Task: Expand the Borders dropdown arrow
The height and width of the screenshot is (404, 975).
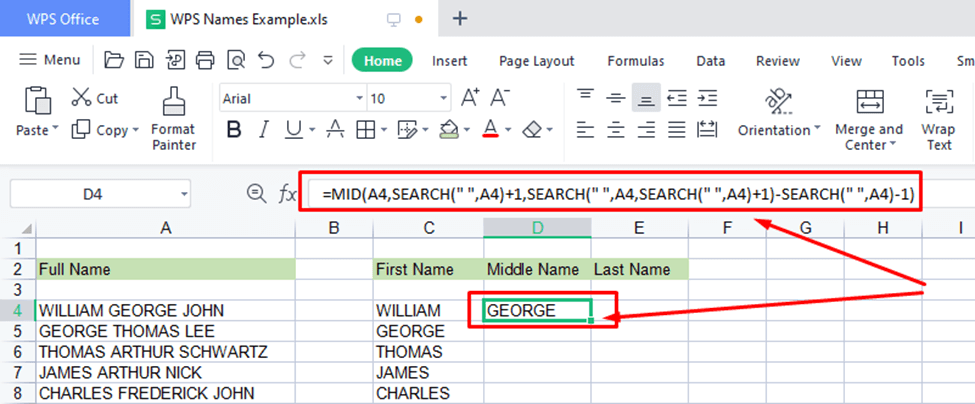Action: pos(384,130)
